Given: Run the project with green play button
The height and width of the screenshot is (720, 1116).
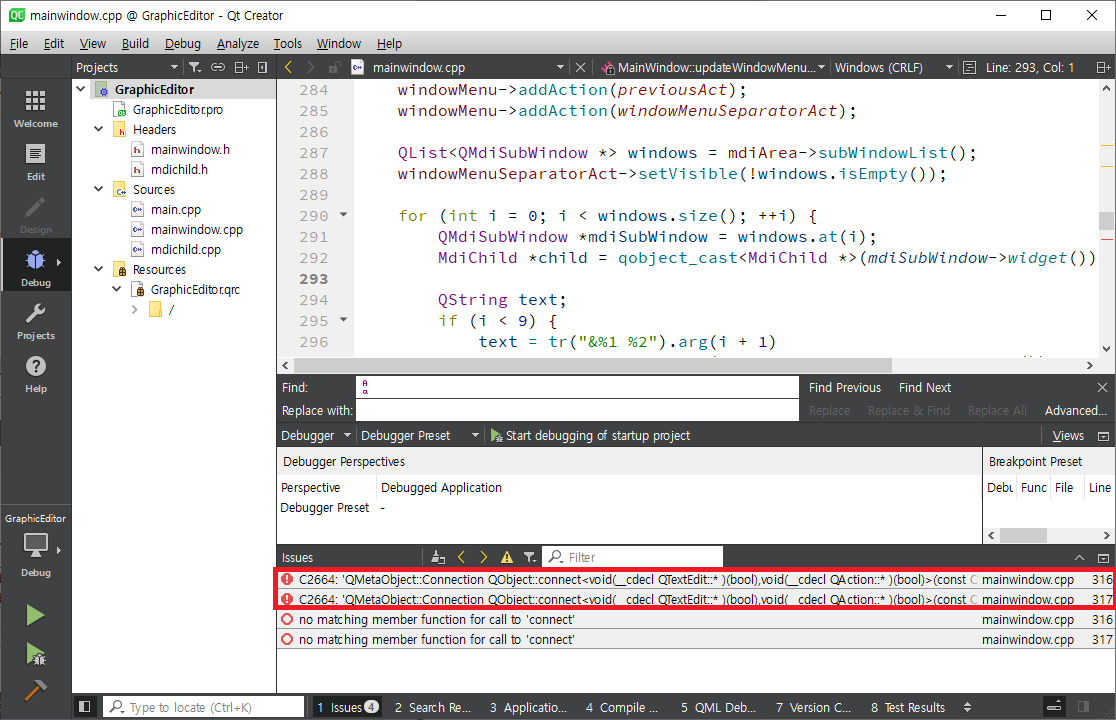Looking at the screenshot, I should 35,615.
